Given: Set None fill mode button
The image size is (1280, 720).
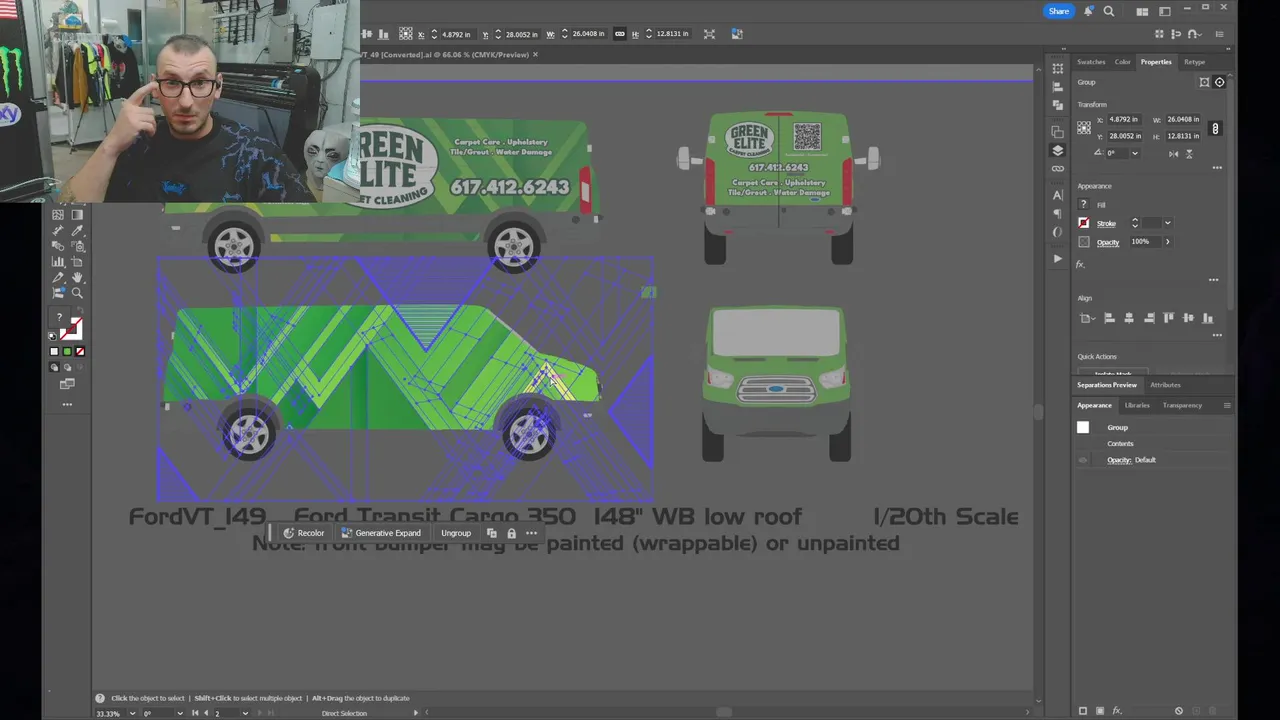Looking at the screenshot, I should point(80,351).
